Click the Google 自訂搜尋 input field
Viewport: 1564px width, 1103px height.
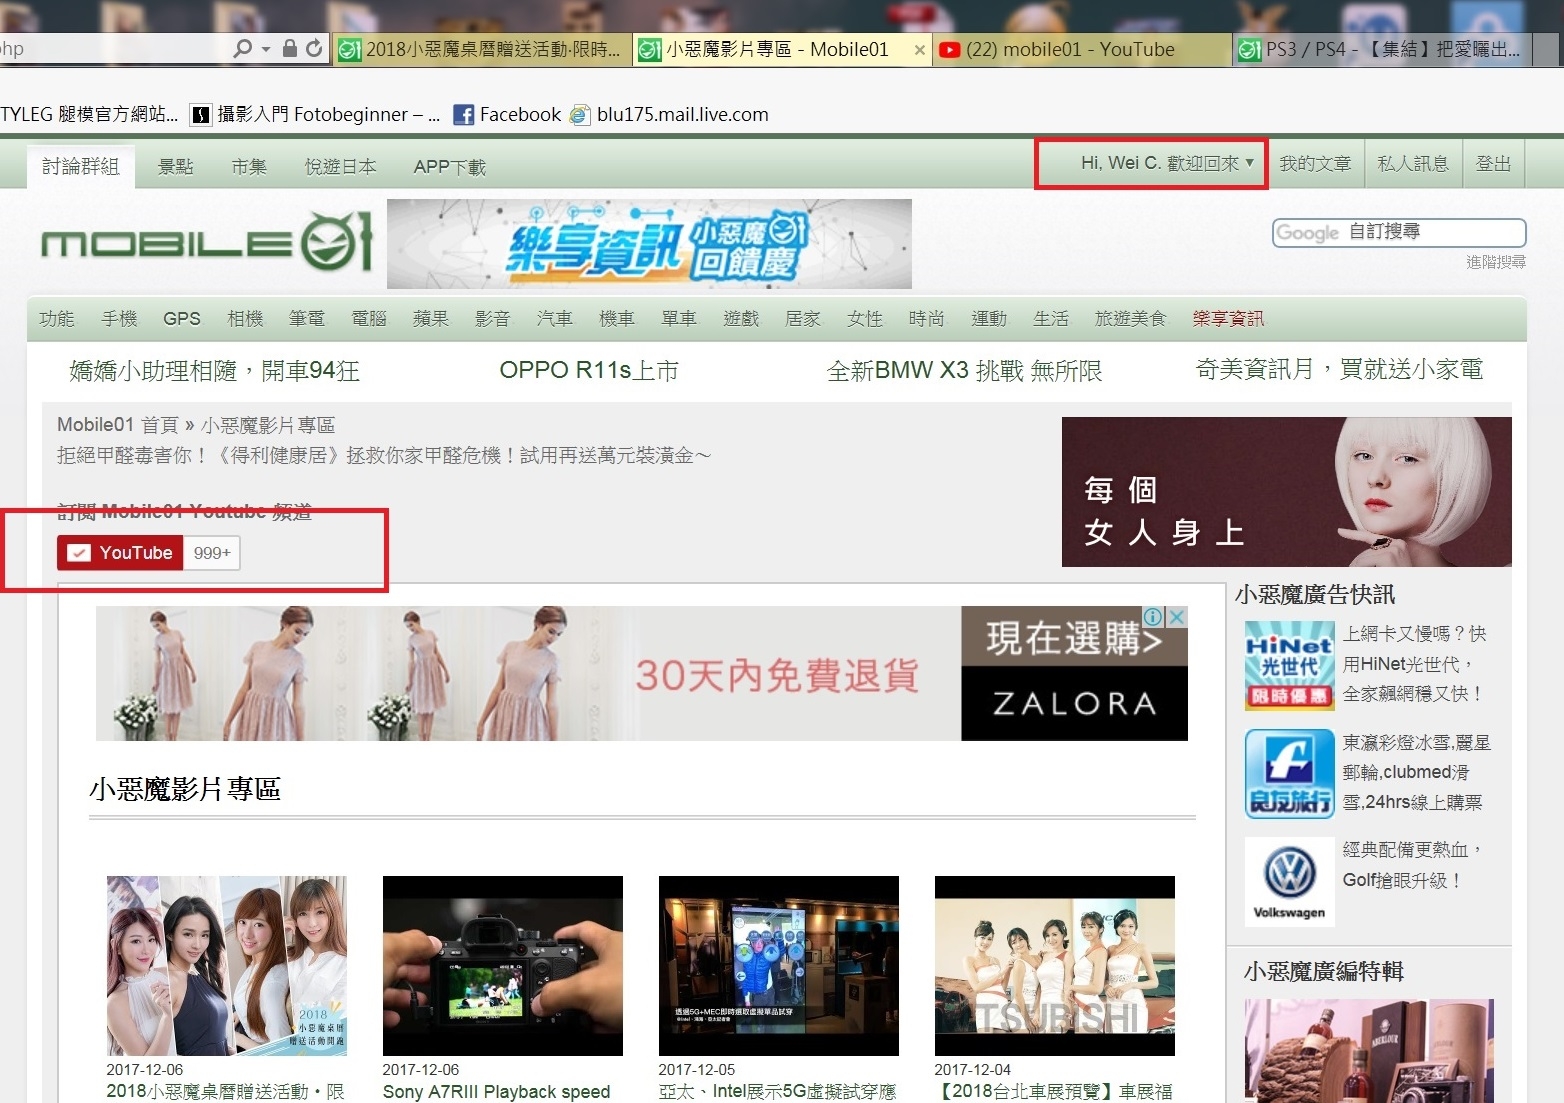(1399, 232)
